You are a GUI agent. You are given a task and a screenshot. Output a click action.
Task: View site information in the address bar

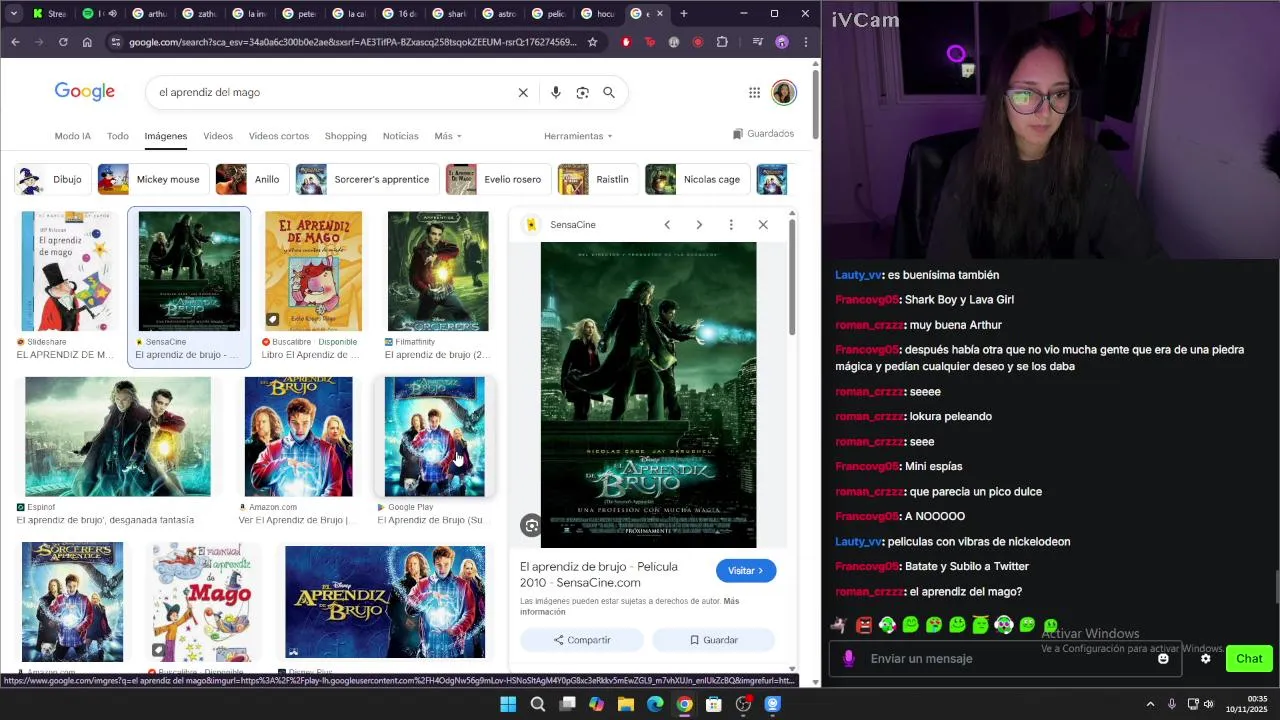click(116, 42)
